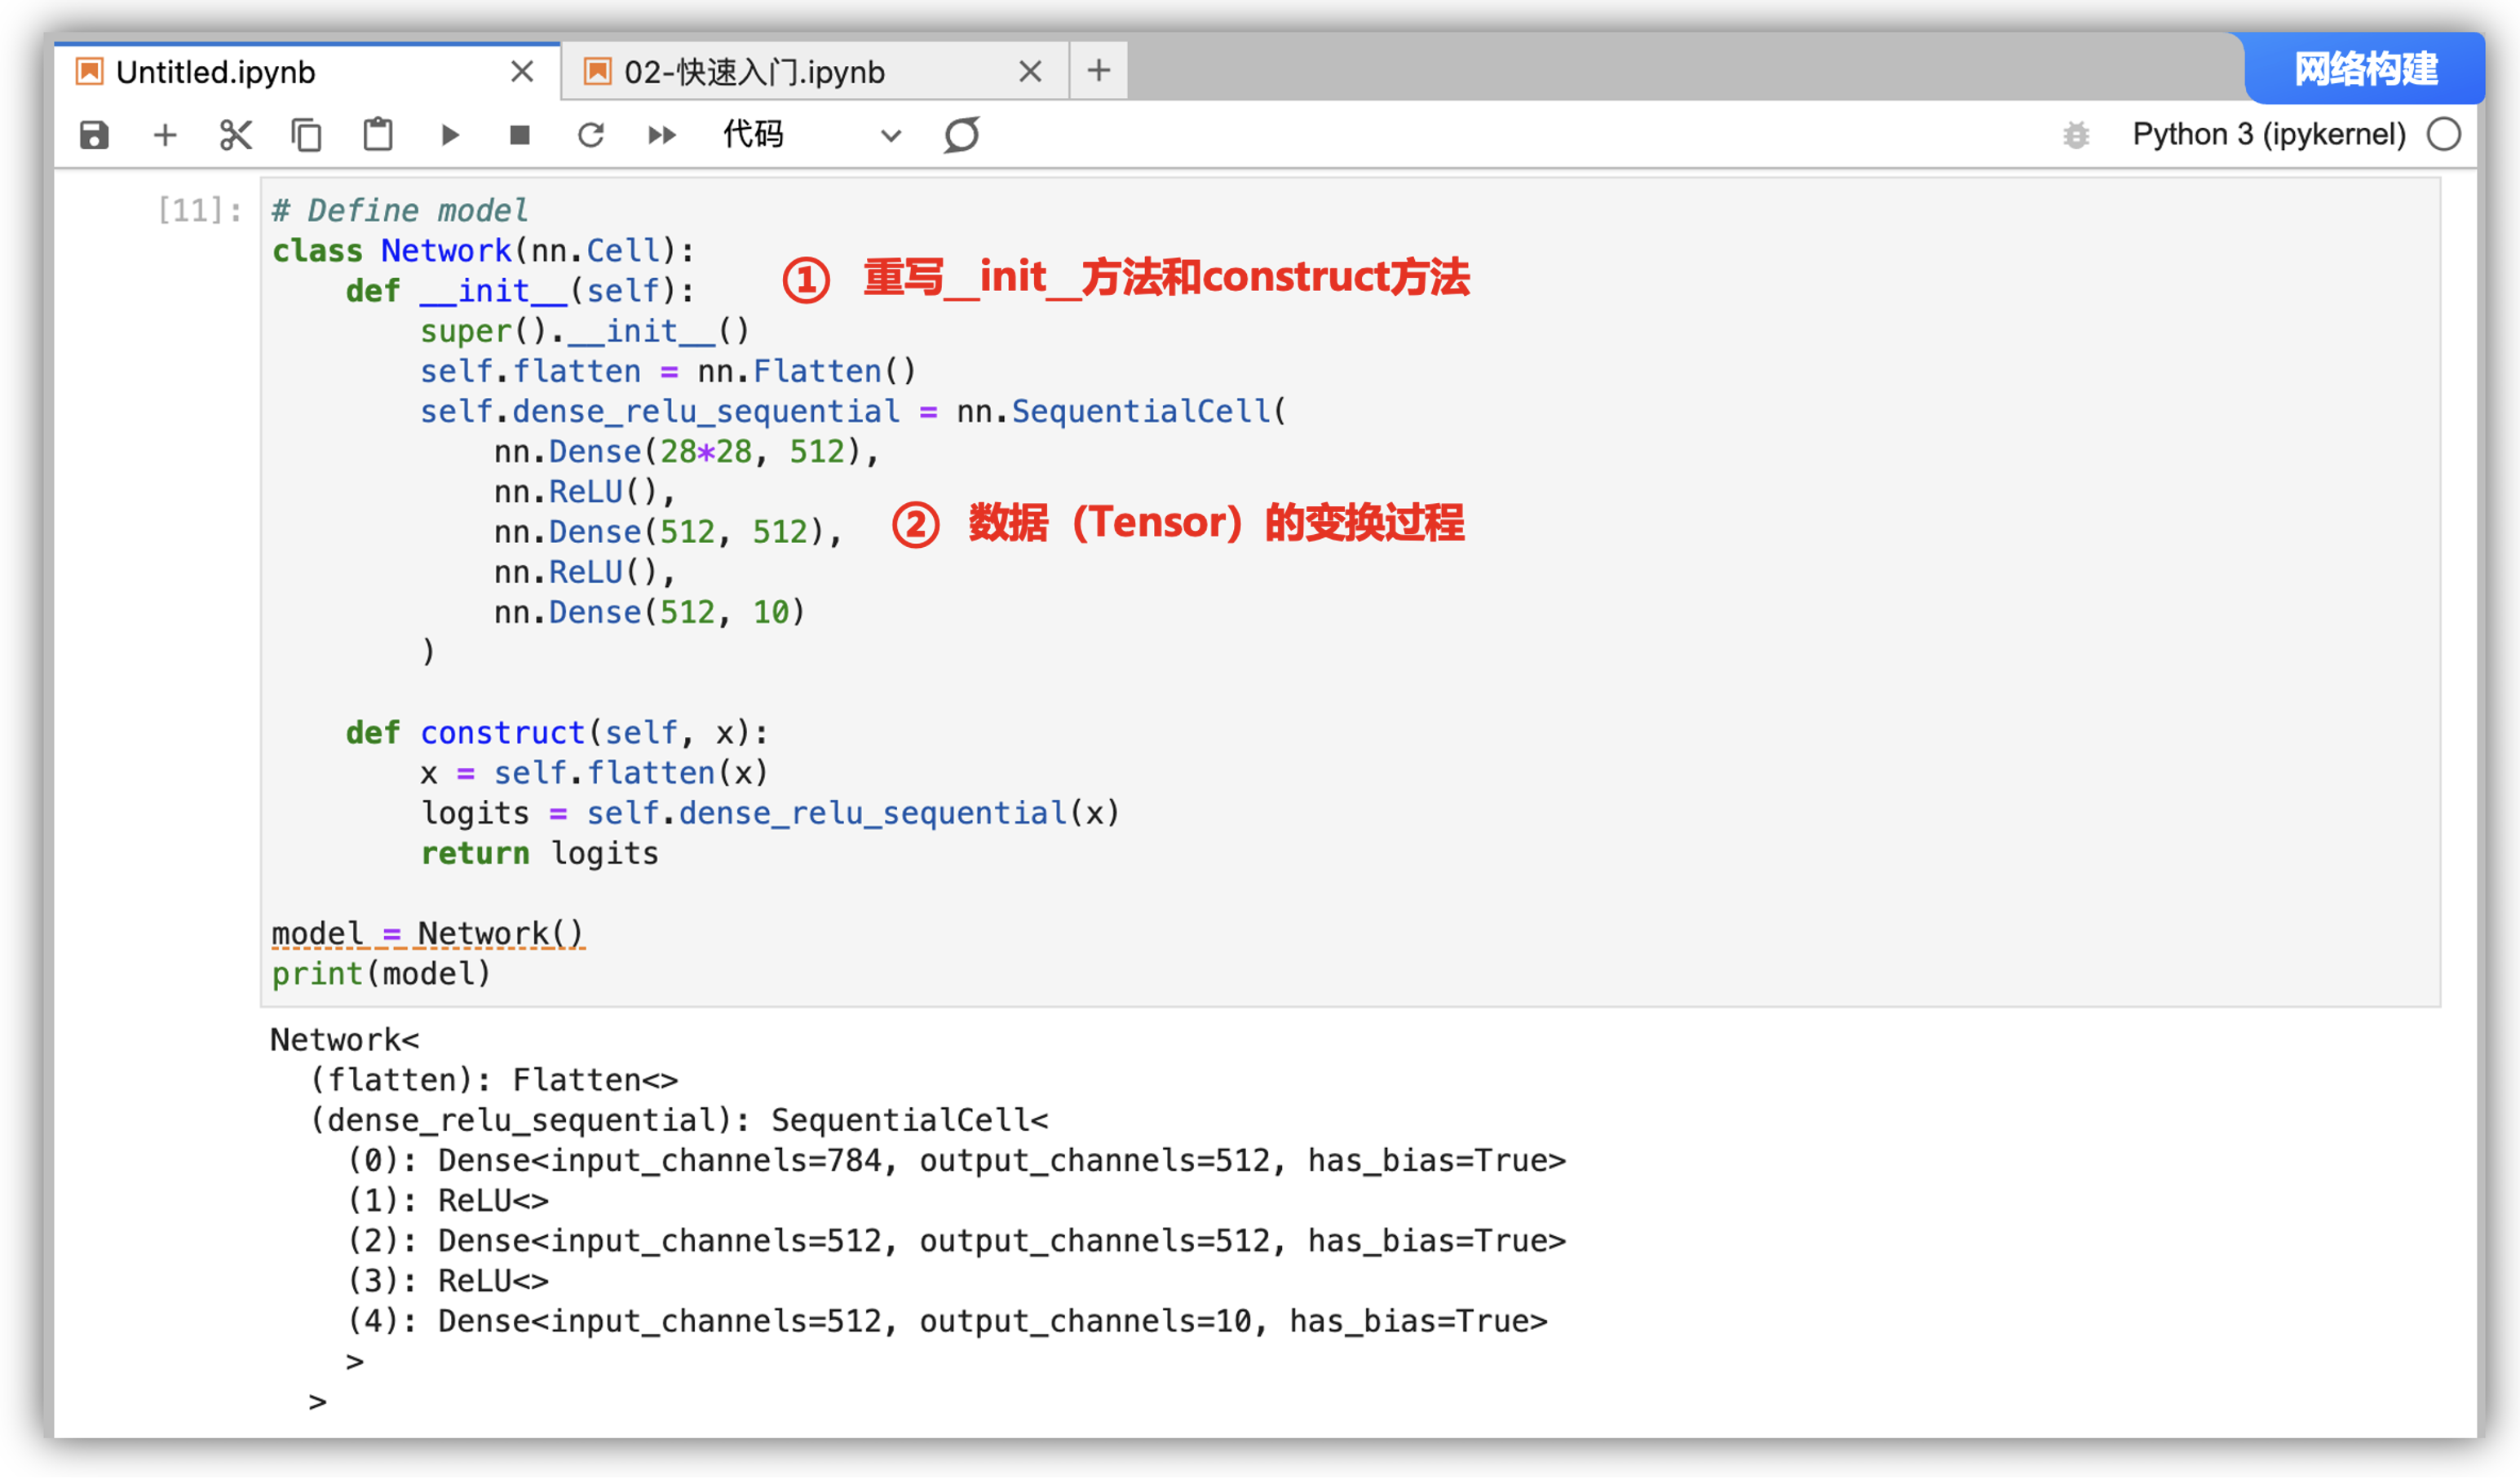The height and width of the screenshot is (1479, 2520).
Task: Select the Untitled.ipynb tab
Action: pyautogui.click(x=216, y=72)
